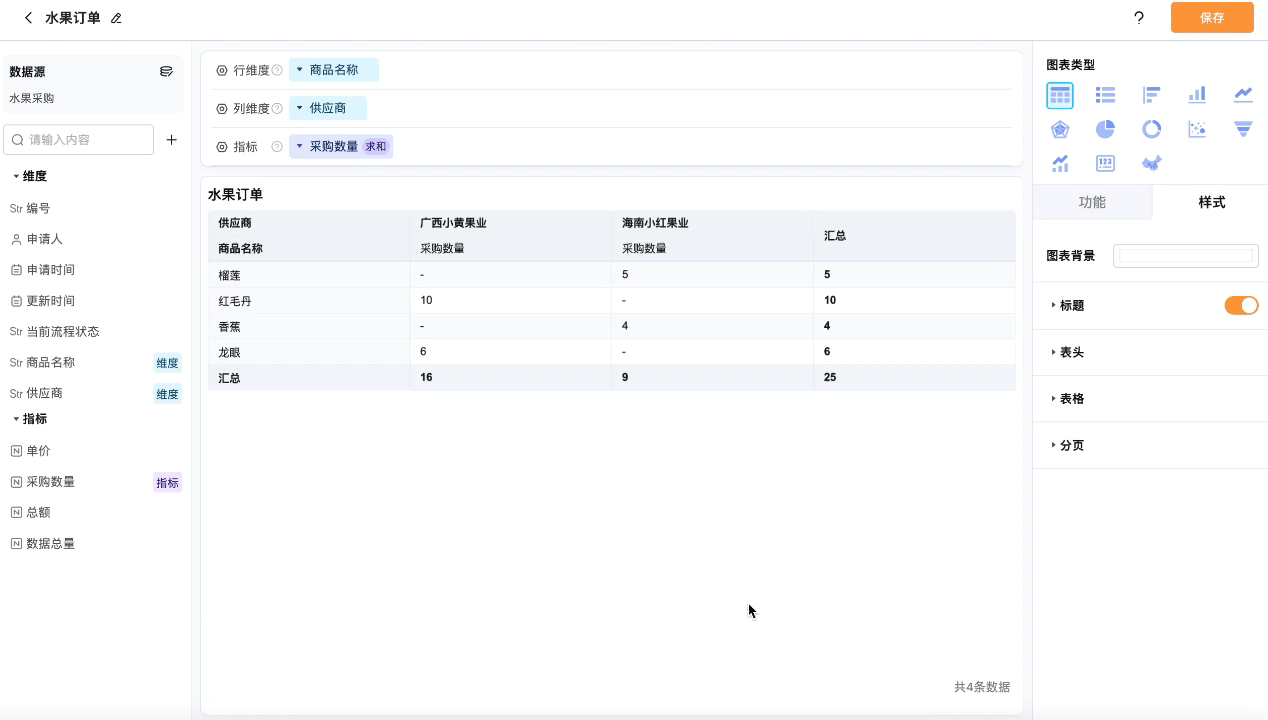The height and width of the screenshot is (720, 1268).
Task: Click the settings icon before 指标 row
Action: 222,147
